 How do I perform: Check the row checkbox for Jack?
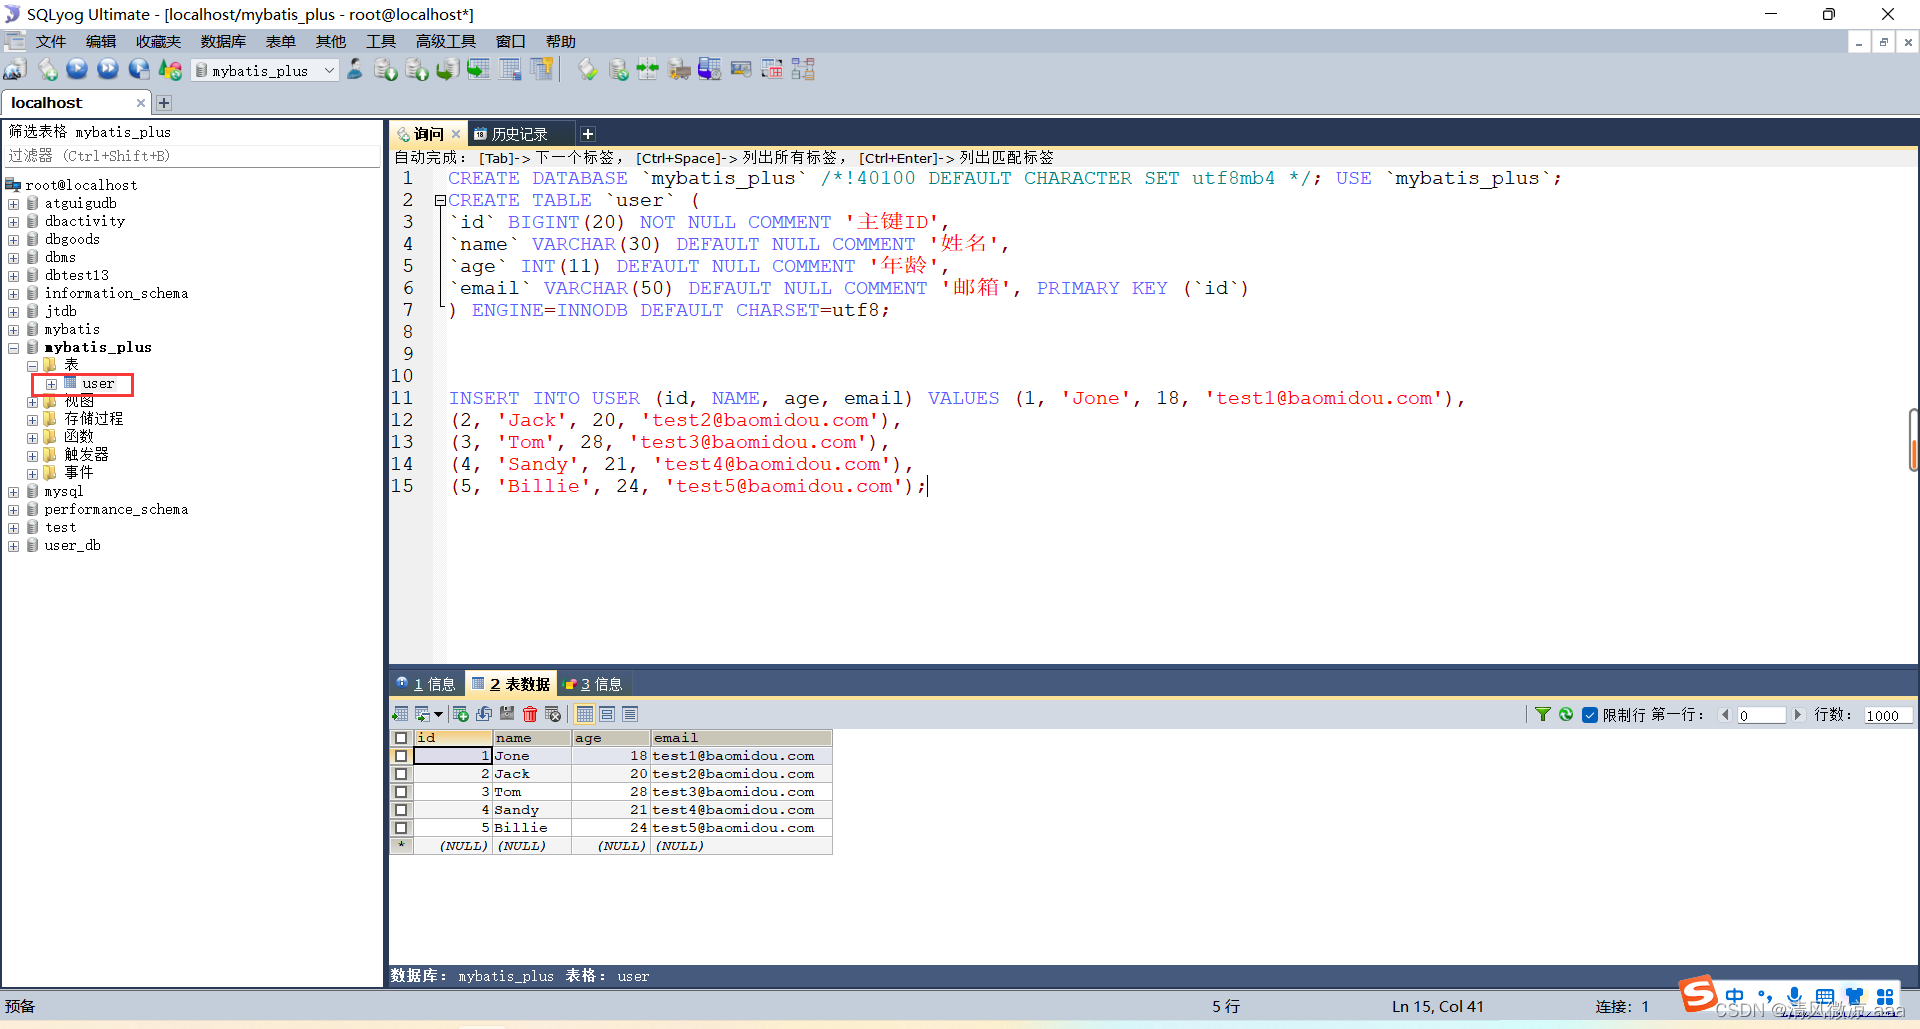pyautogui.click(x=401, y=774)
